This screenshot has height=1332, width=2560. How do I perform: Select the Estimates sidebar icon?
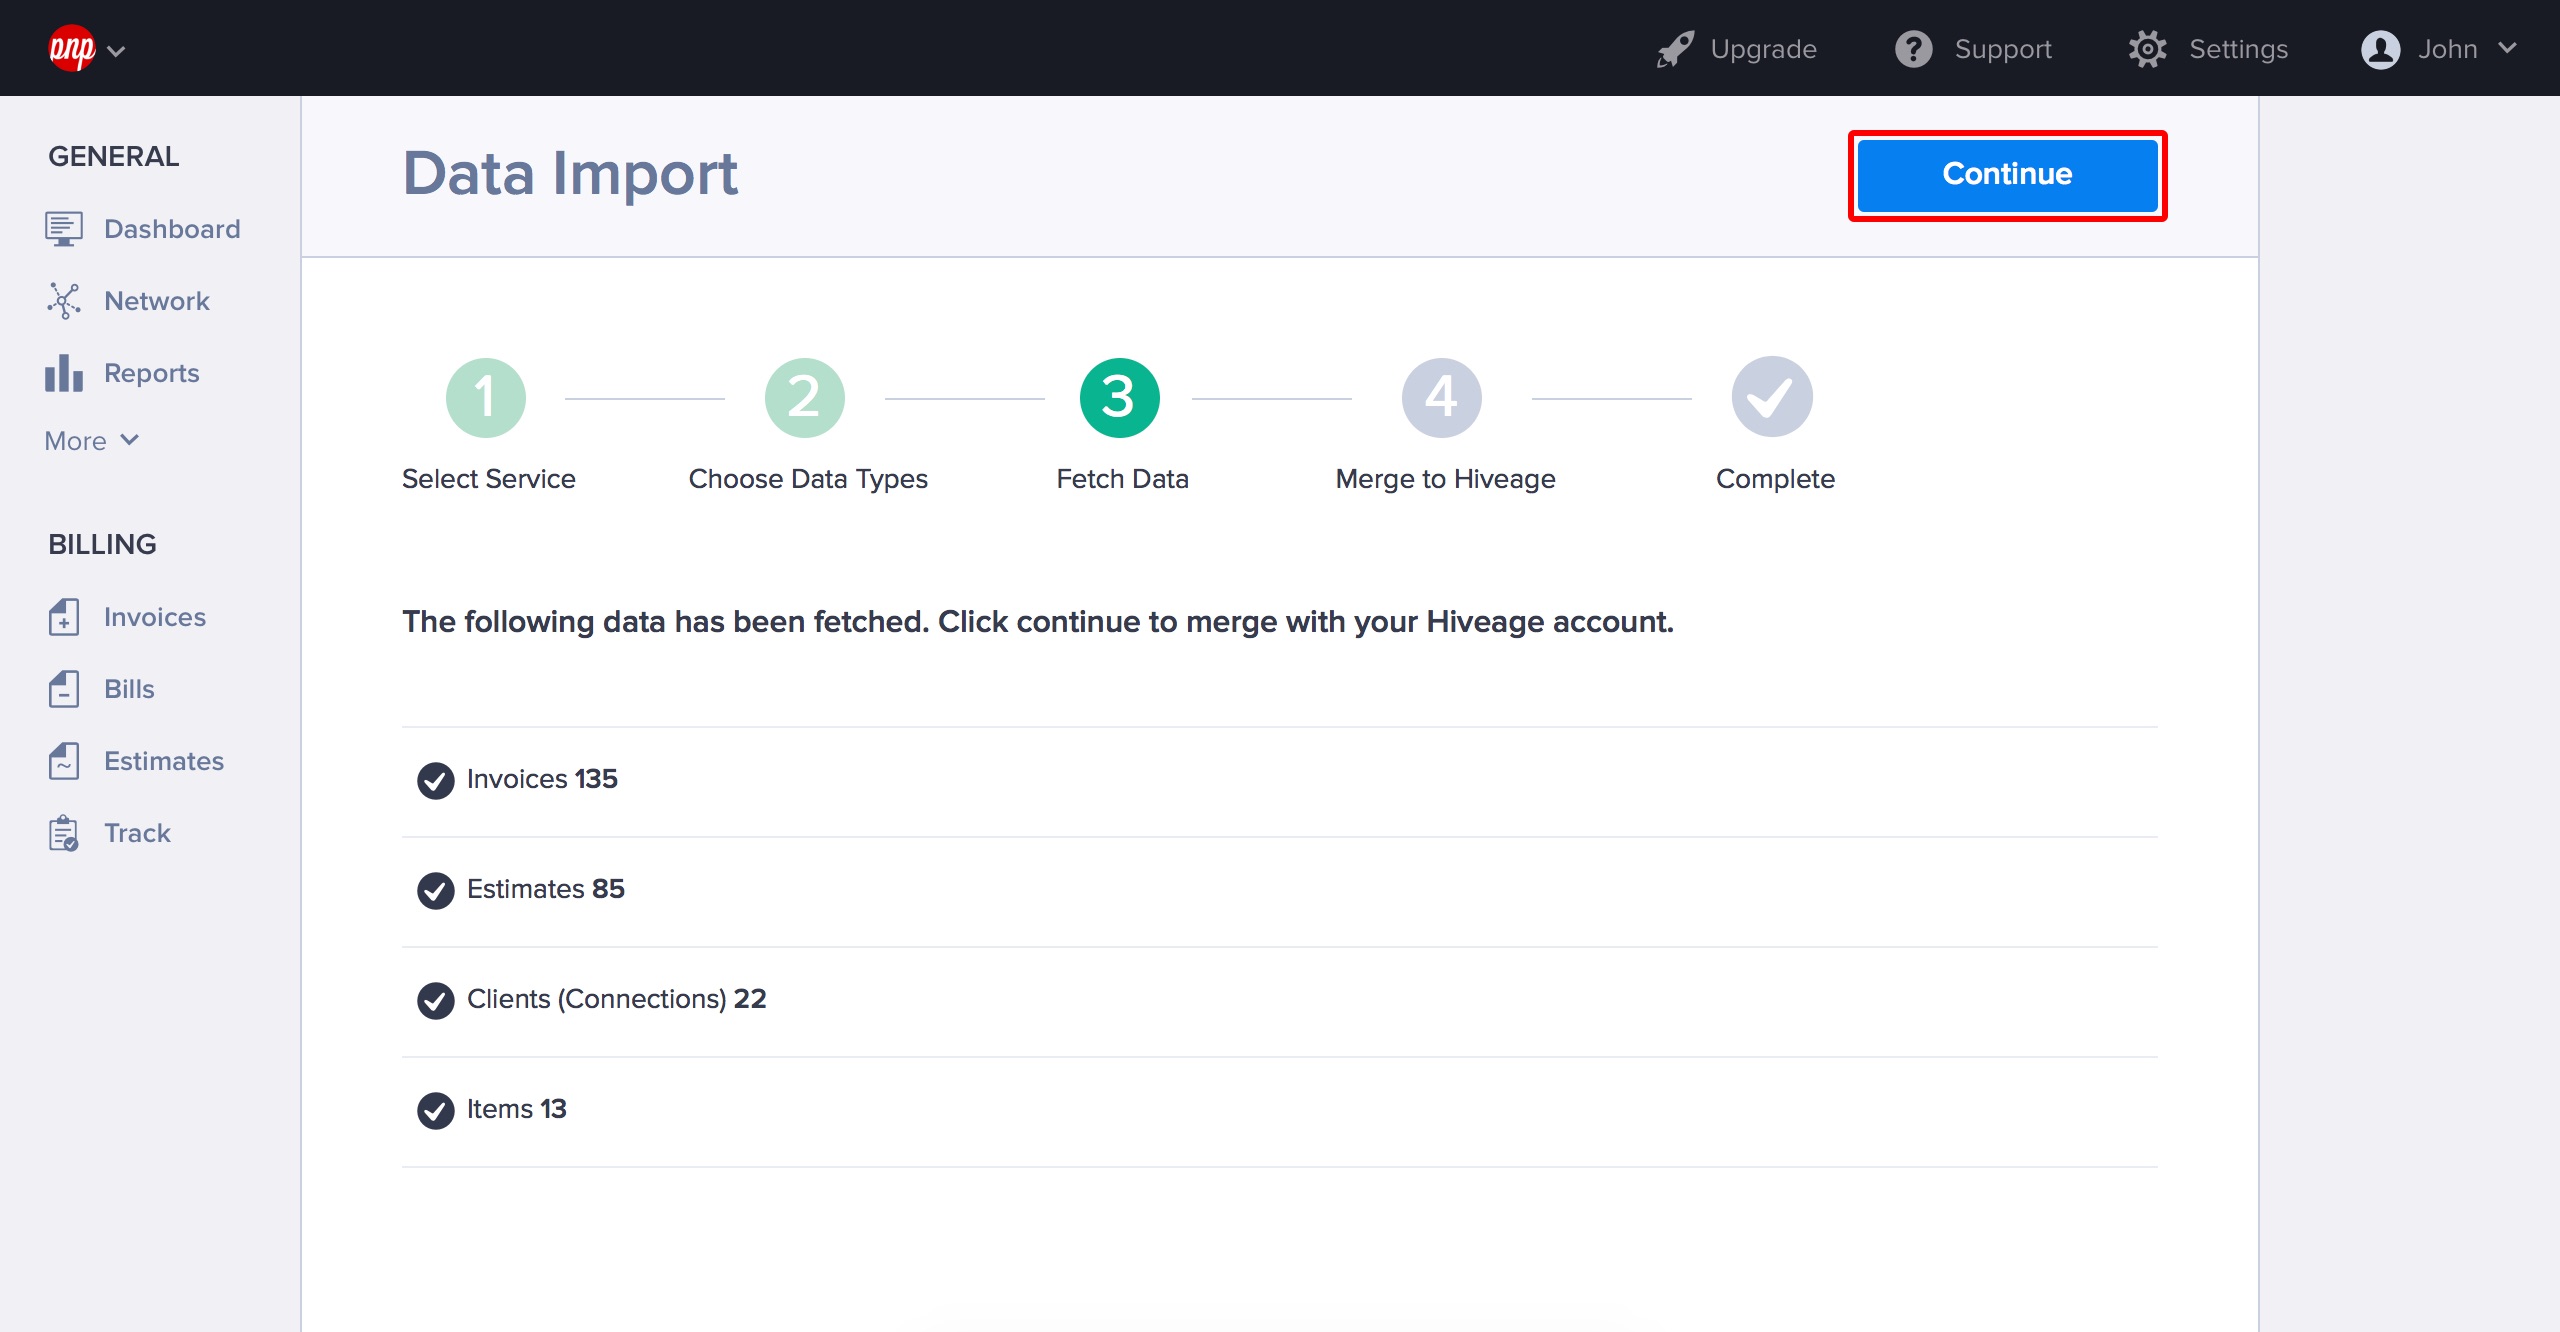[63, 761]
